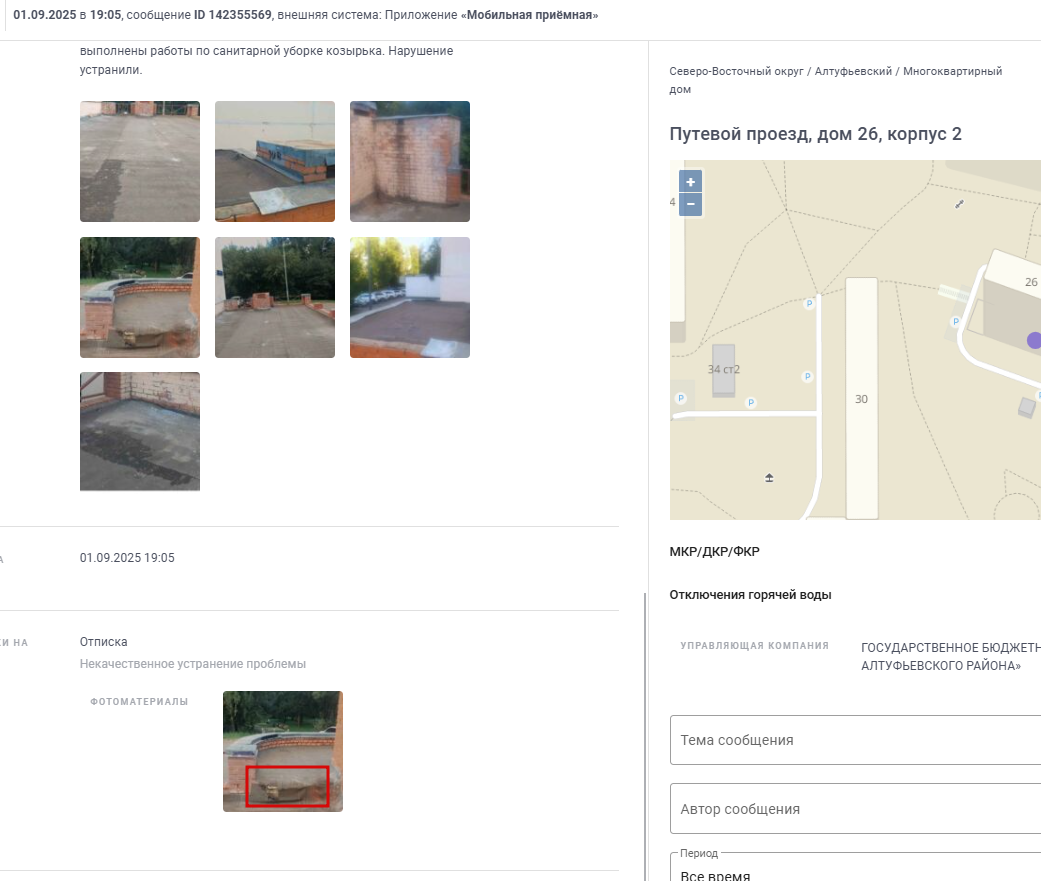Click the management company name text
The height and width of the screenshot is (881, 1041).
pyautogui.click(x=951, y=657)
